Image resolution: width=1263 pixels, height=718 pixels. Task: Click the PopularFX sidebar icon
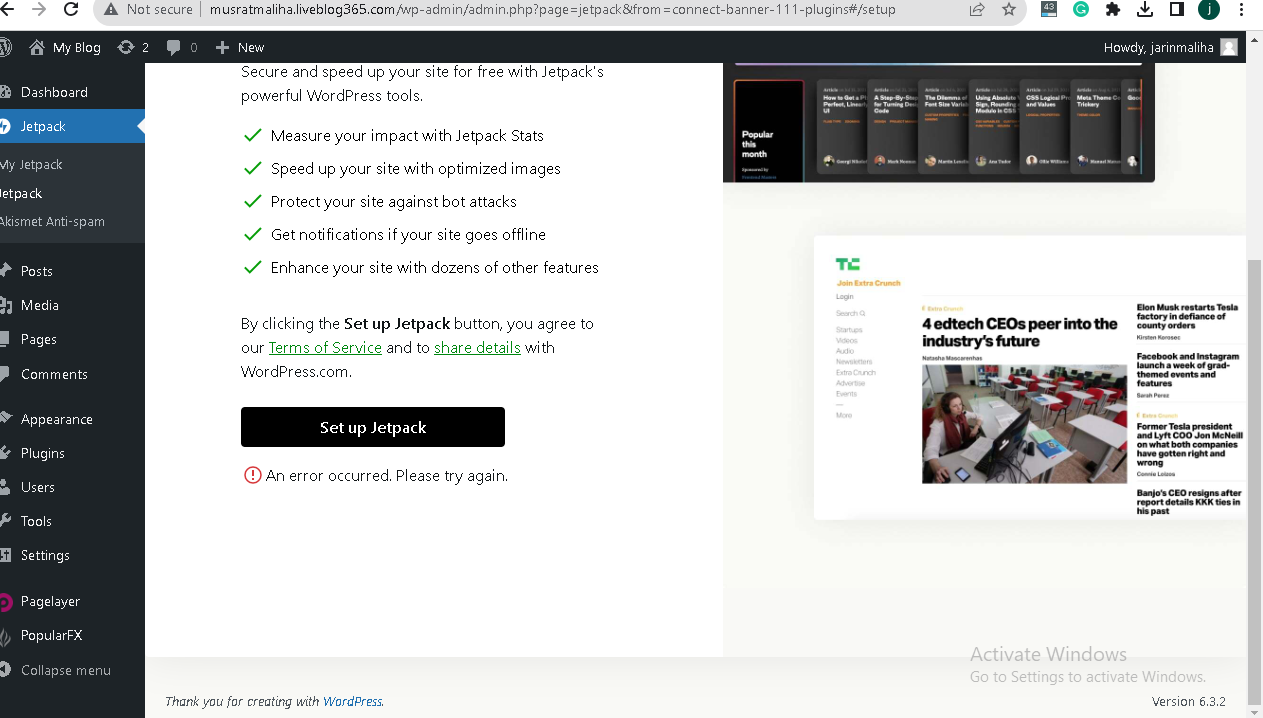pyautogui.click(x=6, y=636)
